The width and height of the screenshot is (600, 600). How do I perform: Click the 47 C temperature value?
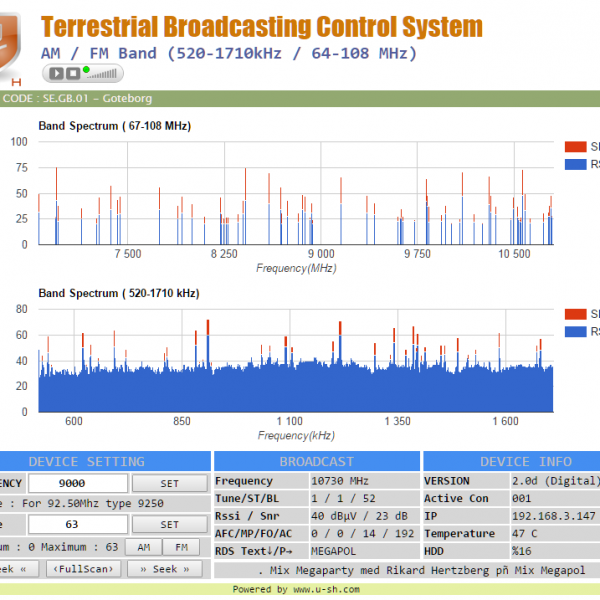point(525,533)
